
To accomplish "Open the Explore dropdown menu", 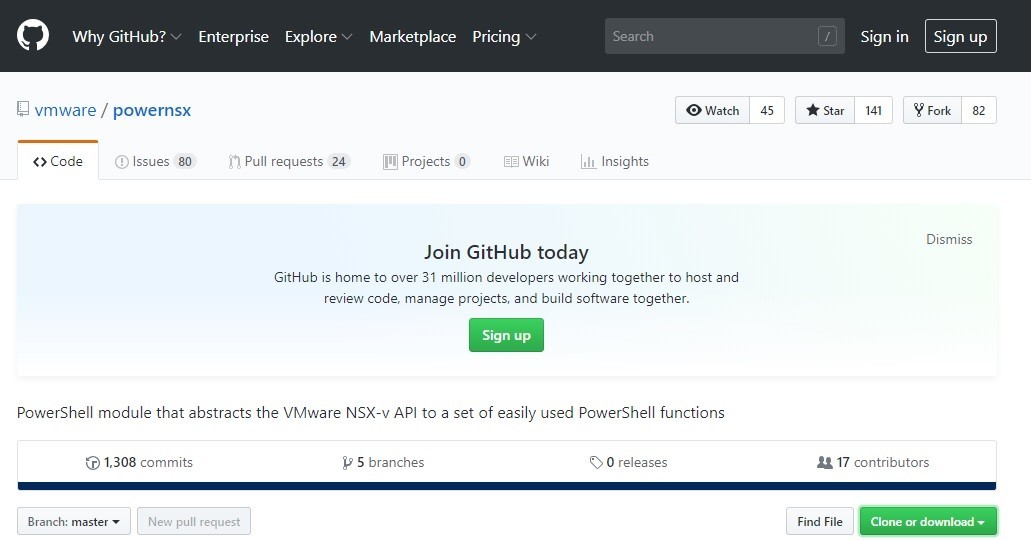I will [318, 36].
